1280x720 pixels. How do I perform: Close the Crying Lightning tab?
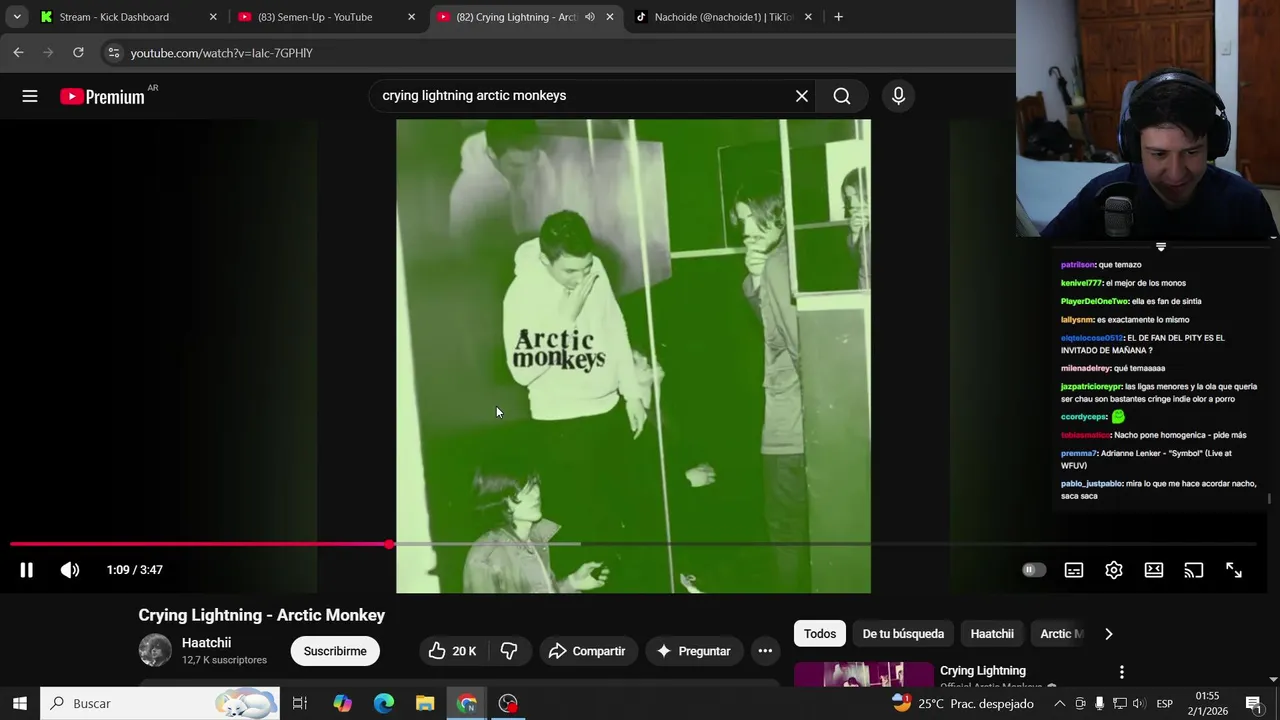610,17
